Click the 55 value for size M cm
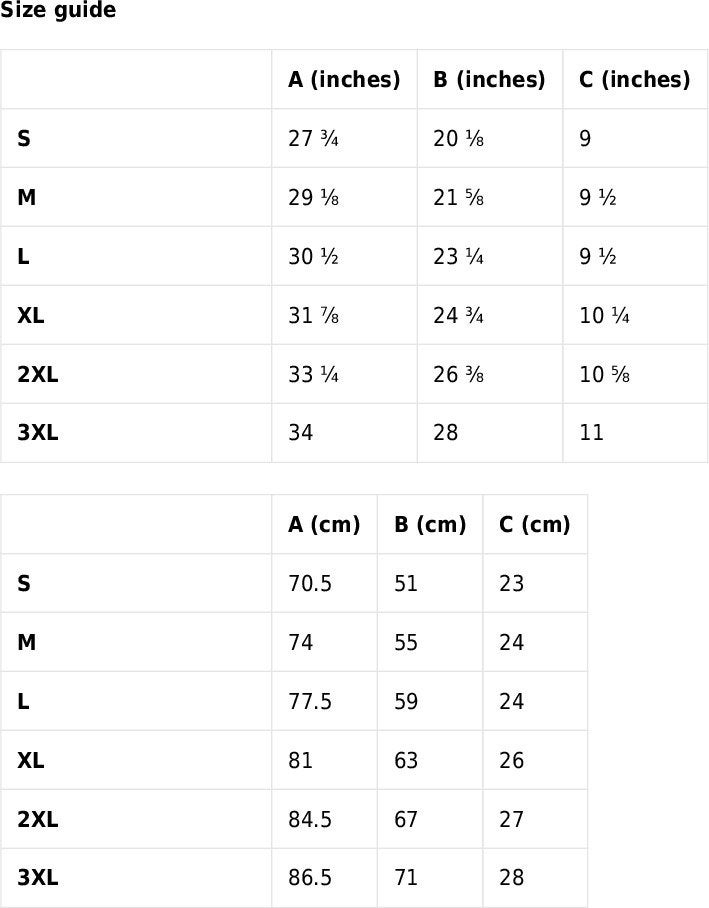 pyautogui.click(x=406, y=642)
